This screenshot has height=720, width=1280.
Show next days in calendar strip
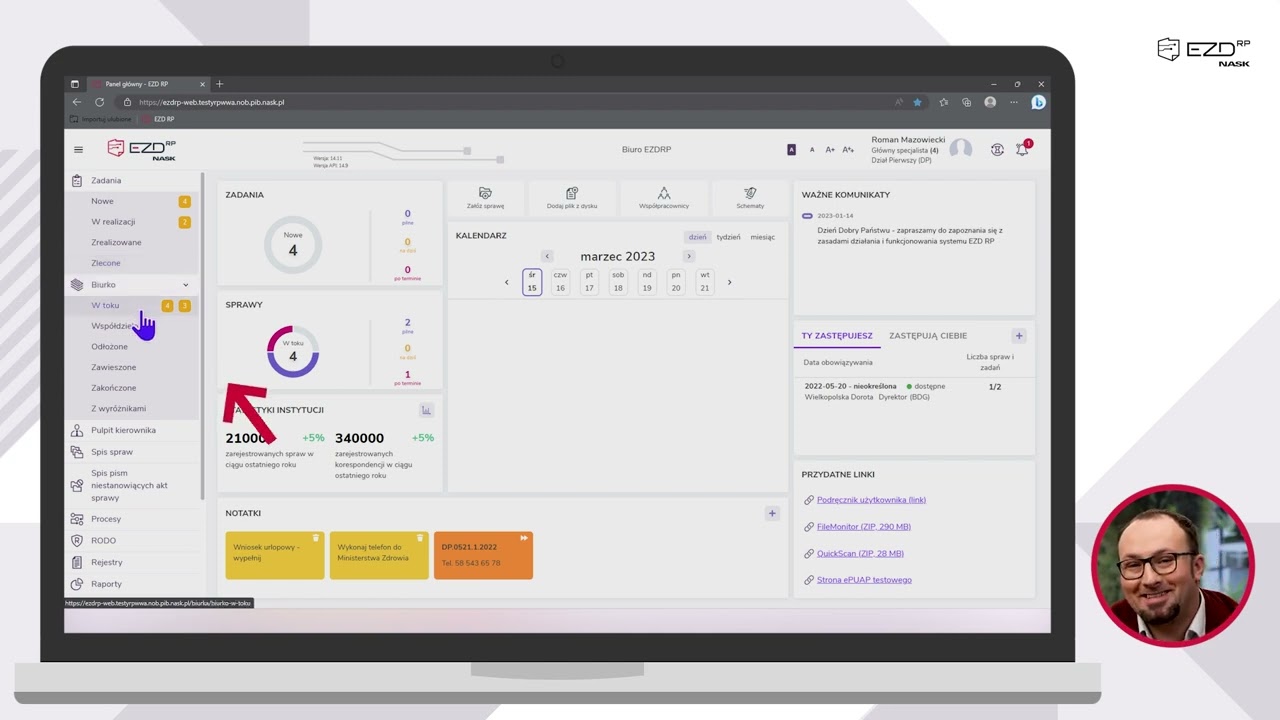pyautogui.click(x=729, y=282)
